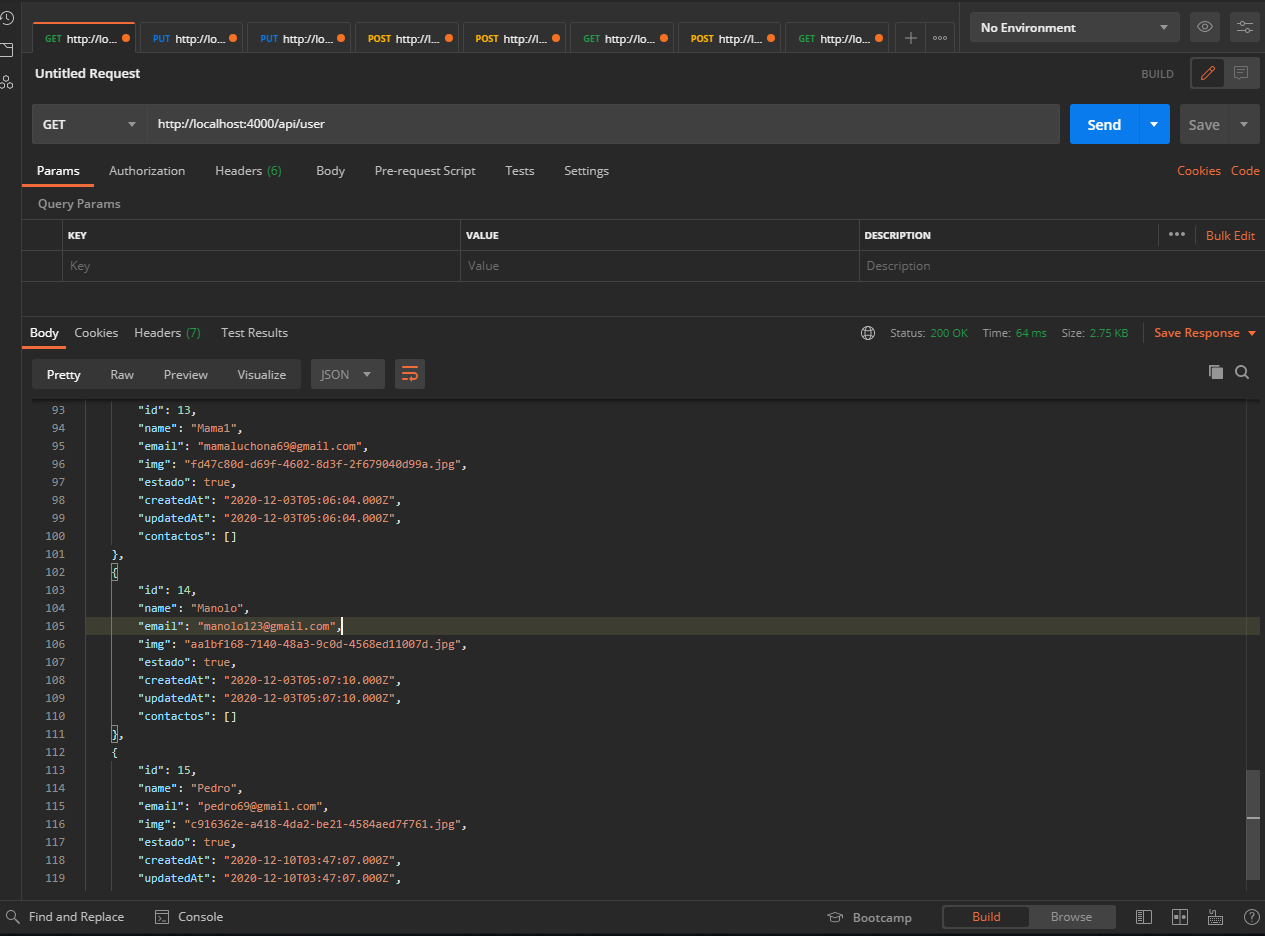
Task: Open the Pre-request Script tab
Action: (x=425, y=171)
